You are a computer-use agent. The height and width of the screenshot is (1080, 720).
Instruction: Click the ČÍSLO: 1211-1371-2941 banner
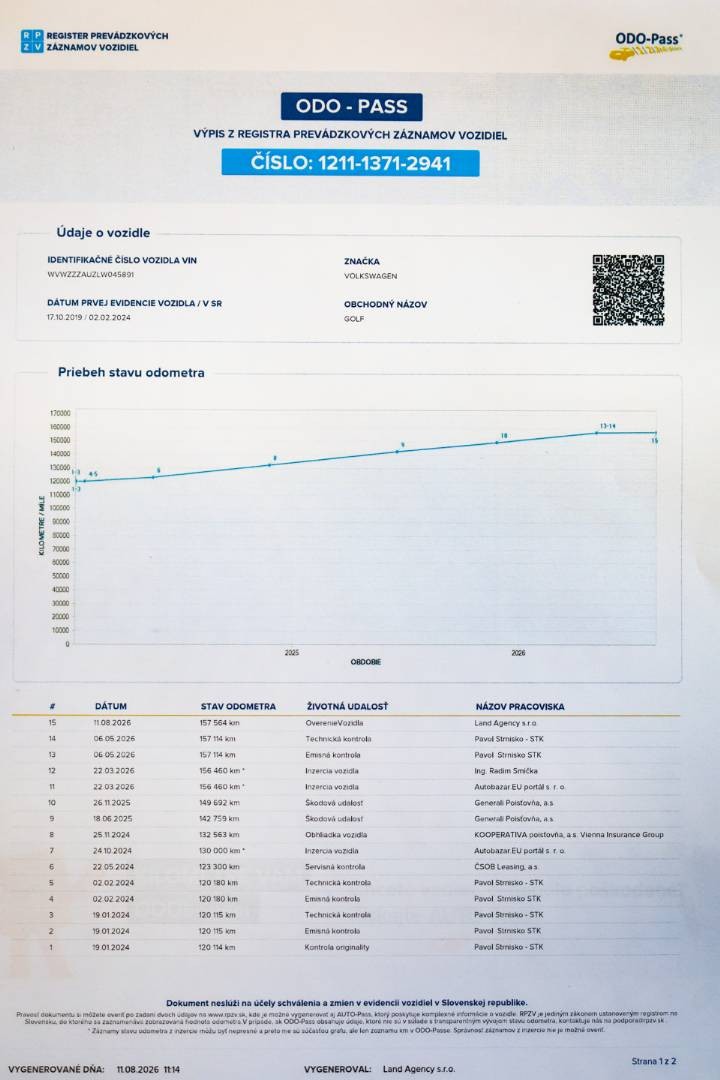coord(350,163)
